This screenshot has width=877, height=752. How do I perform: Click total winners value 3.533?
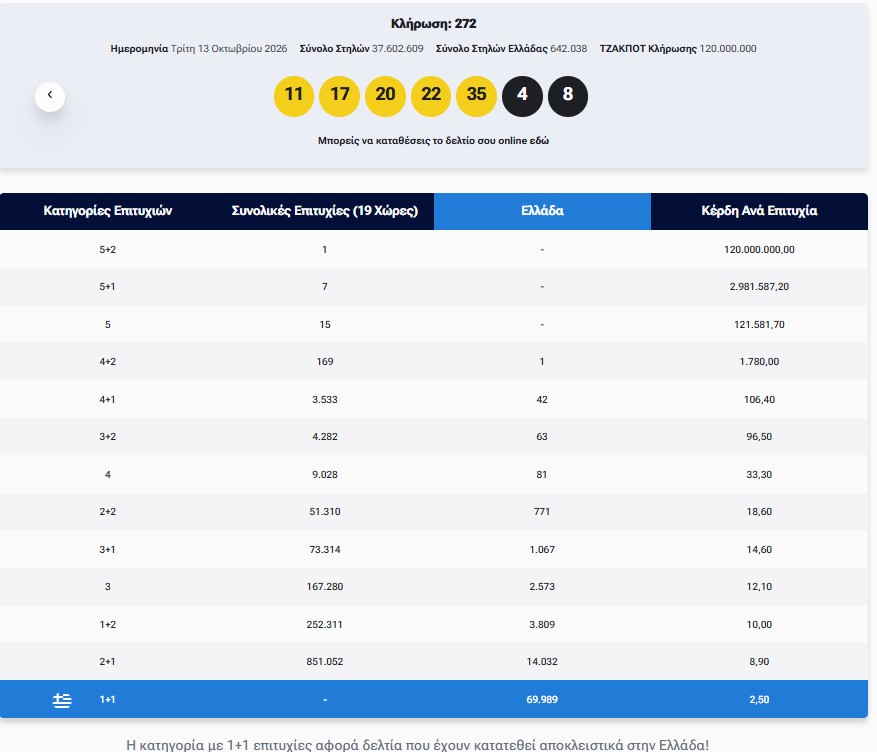(x=325, y=399)
